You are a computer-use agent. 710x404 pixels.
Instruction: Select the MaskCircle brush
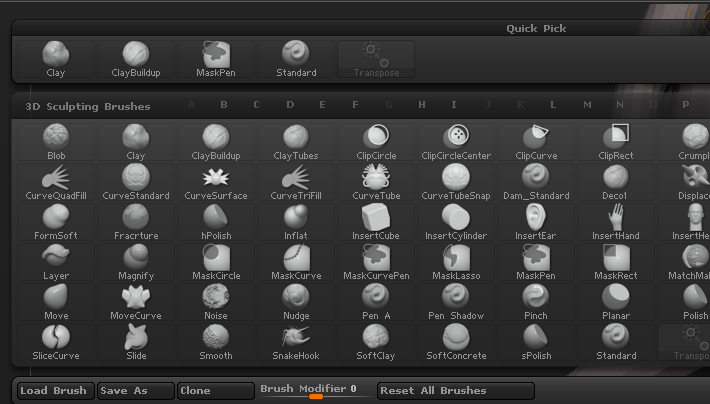coord(216,262)
